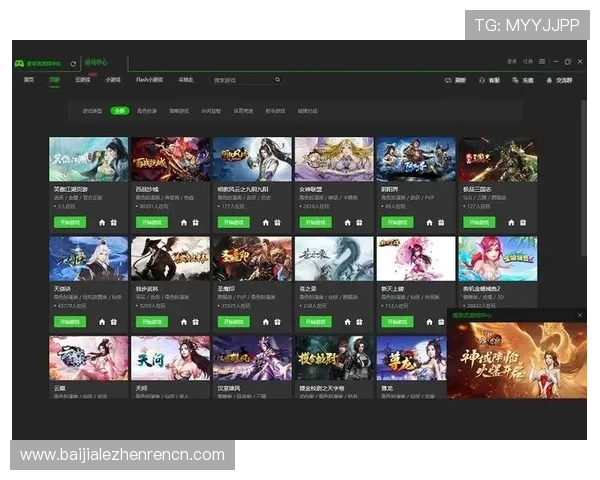The image size is (600, 480).
Task: Select the 全部 category filter pill
Action: (119, 111)
